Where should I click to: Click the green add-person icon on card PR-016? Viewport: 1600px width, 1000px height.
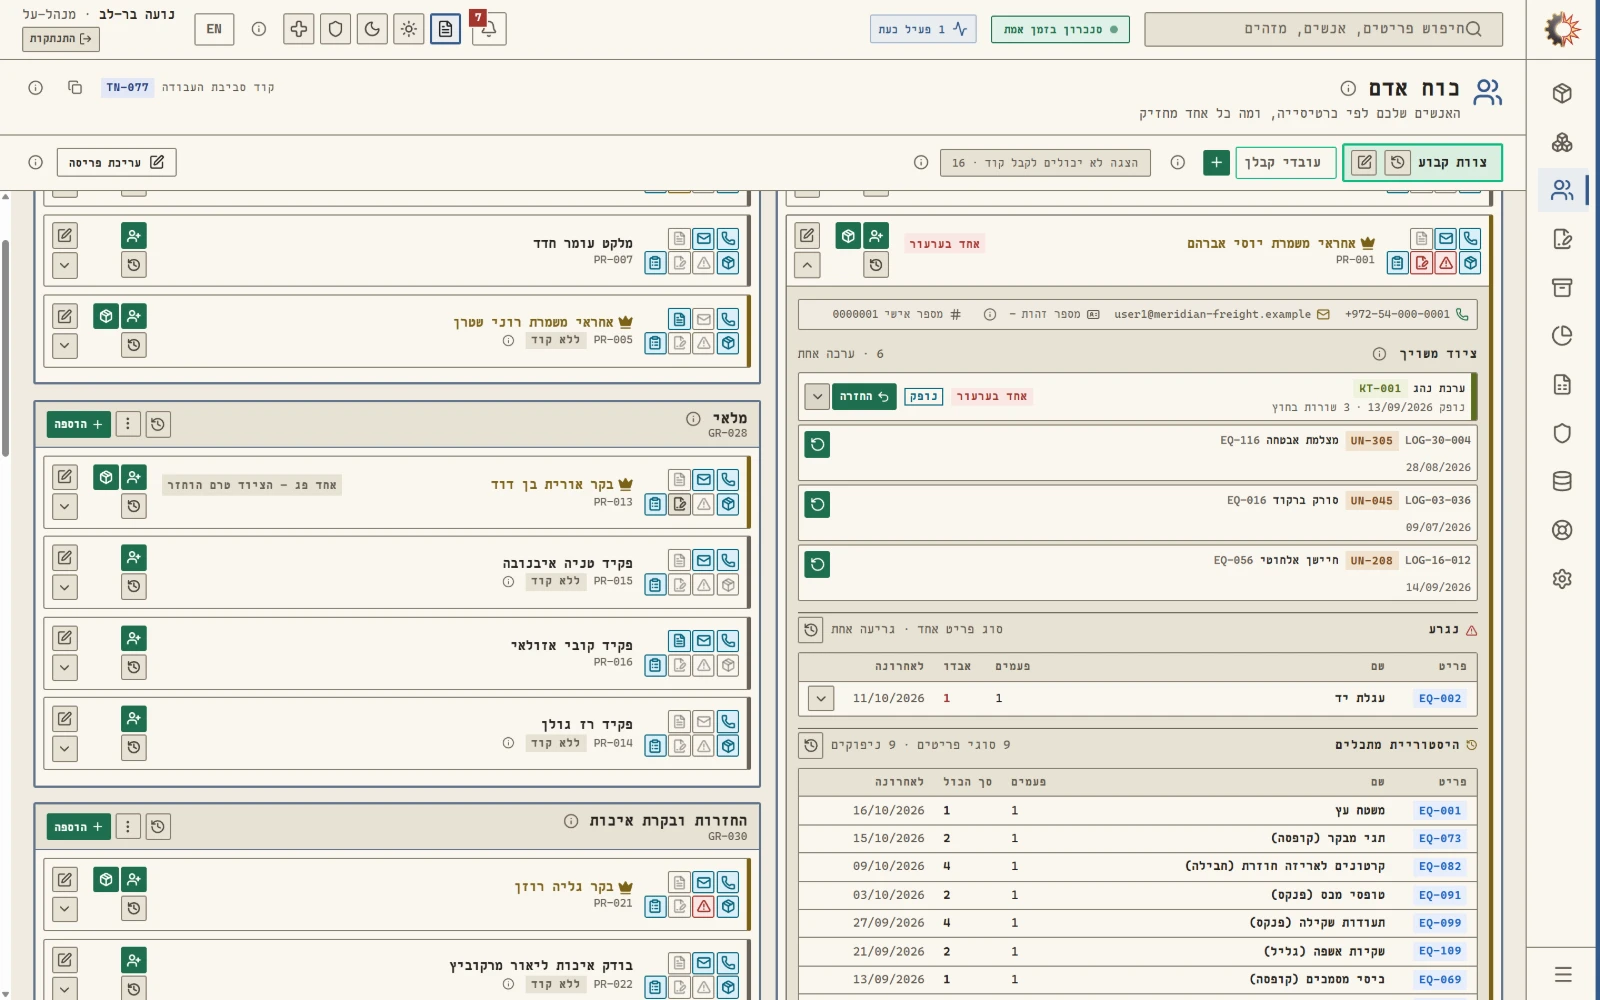pos(134,638)
